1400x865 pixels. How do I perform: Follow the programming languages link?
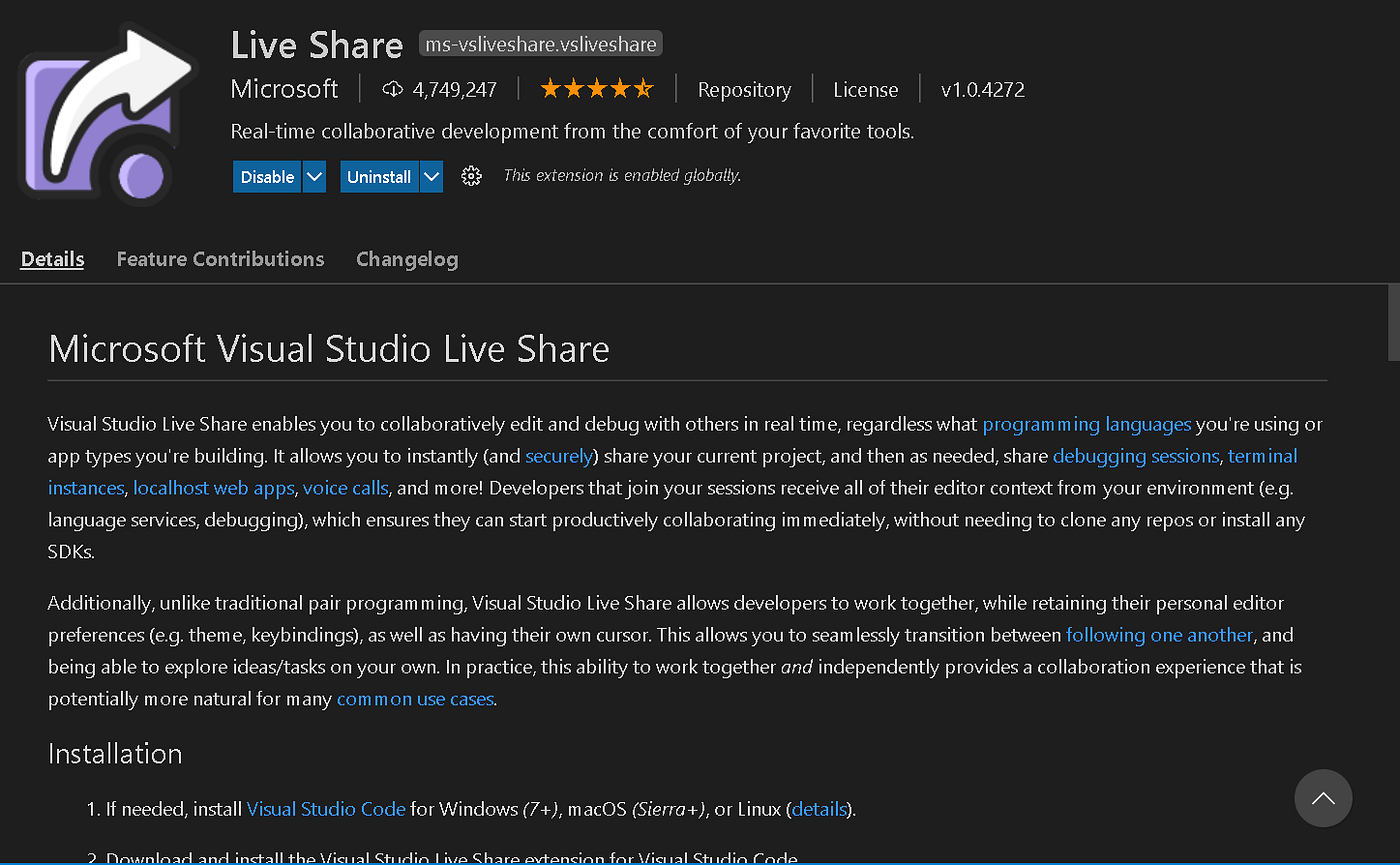pyautogui.click(x=1087, y=424)
